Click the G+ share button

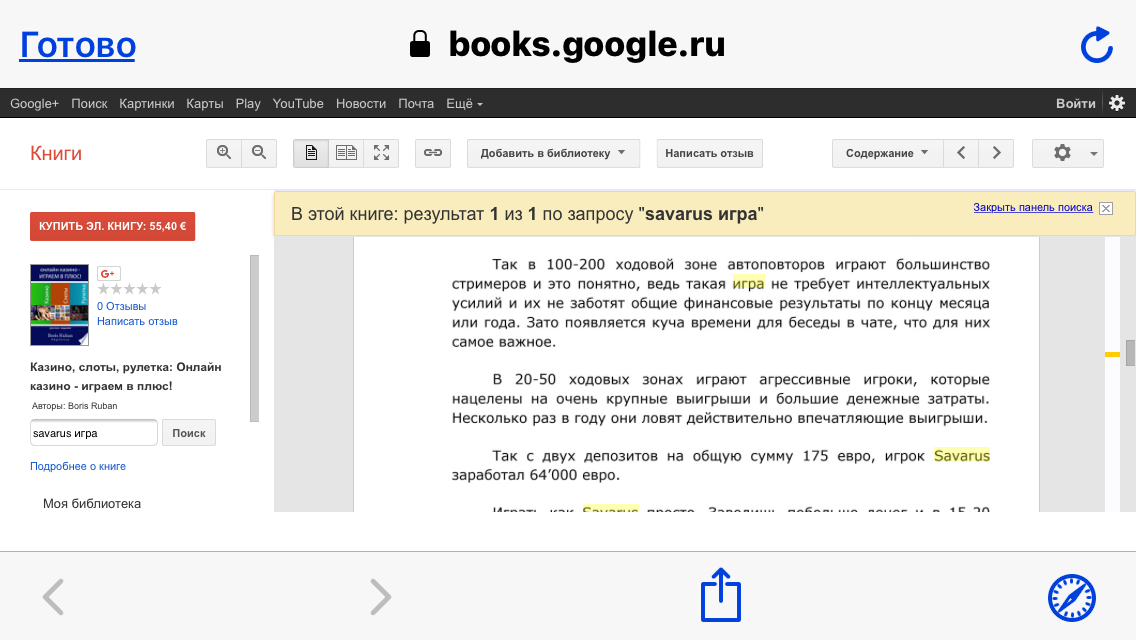(x=109, y=274)
